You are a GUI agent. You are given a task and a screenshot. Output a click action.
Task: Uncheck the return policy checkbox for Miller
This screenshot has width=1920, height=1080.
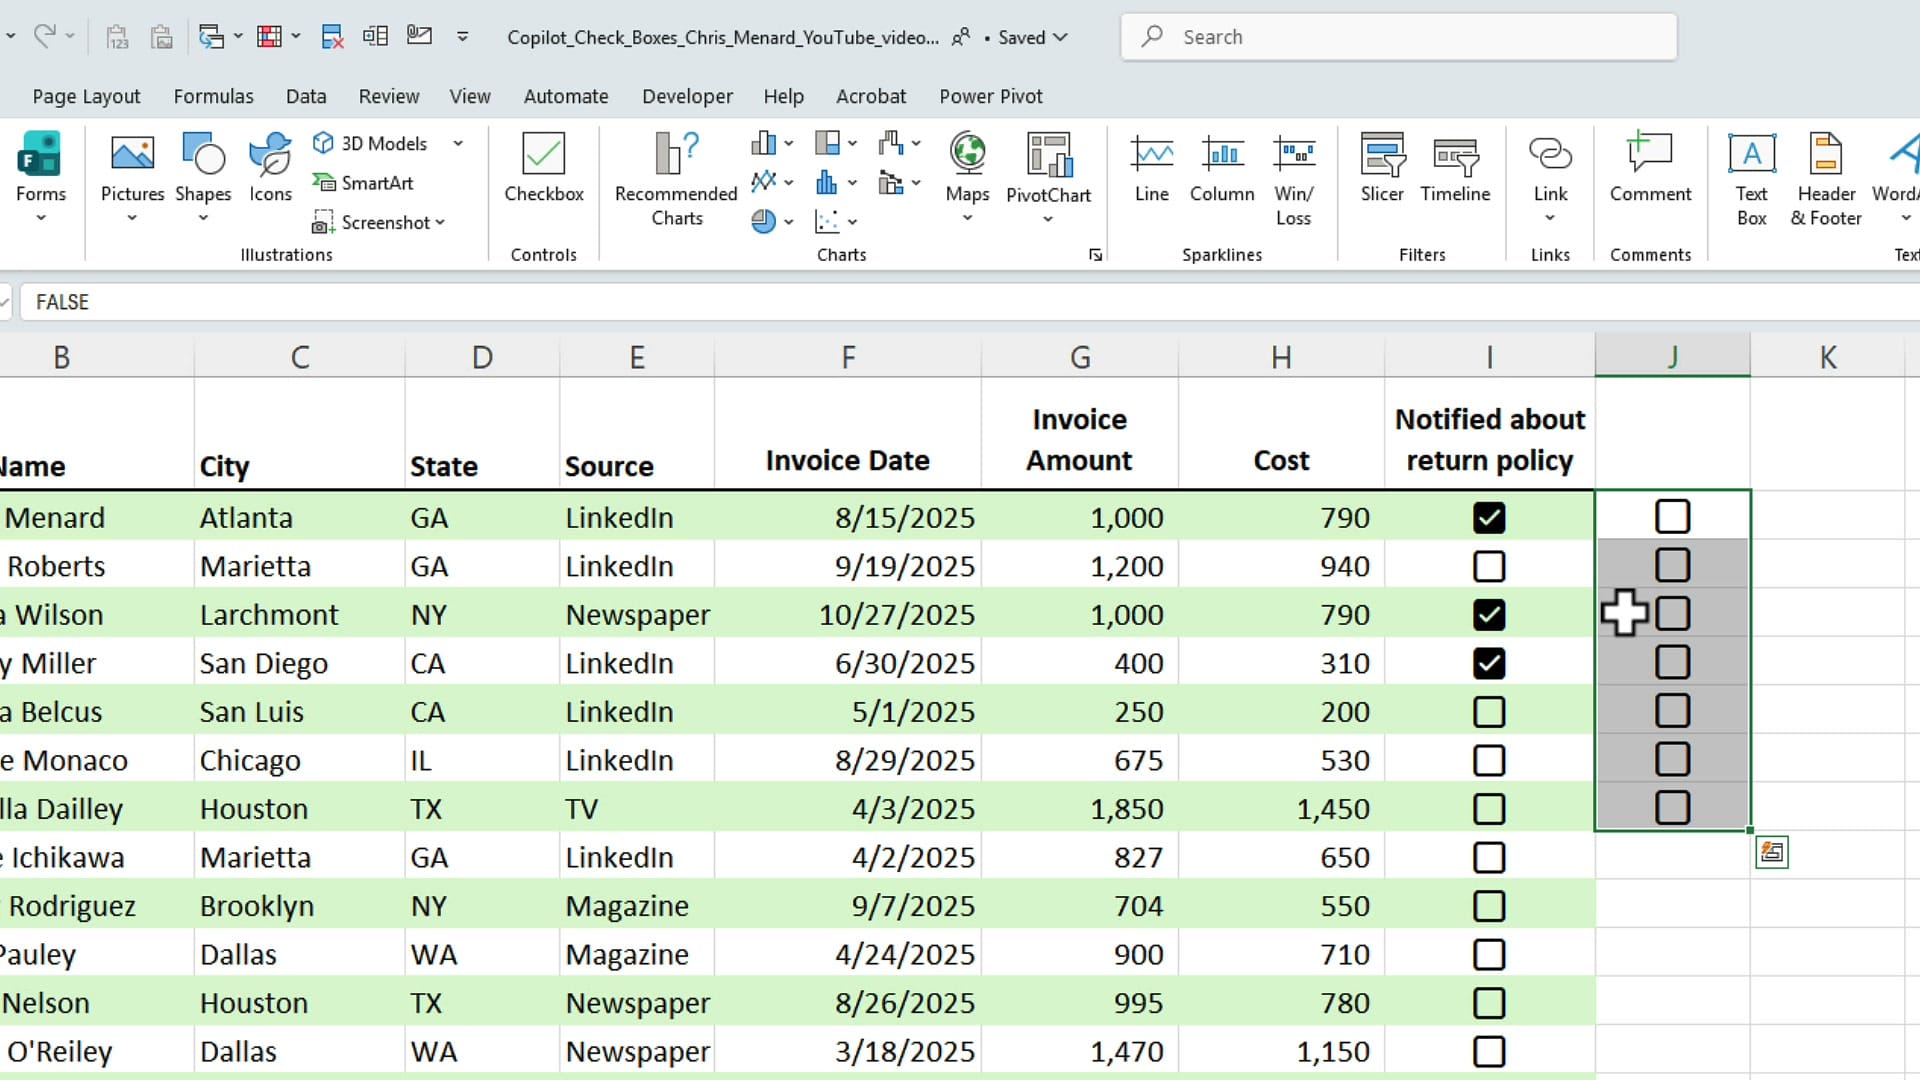[1489, 663]
